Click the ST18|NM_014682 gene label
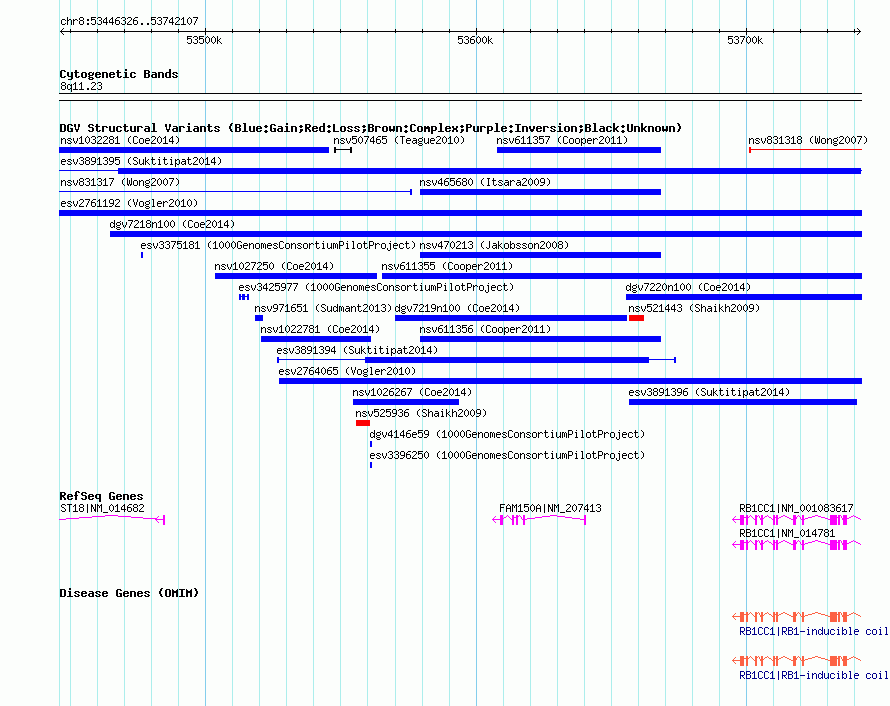 point(102,509)
